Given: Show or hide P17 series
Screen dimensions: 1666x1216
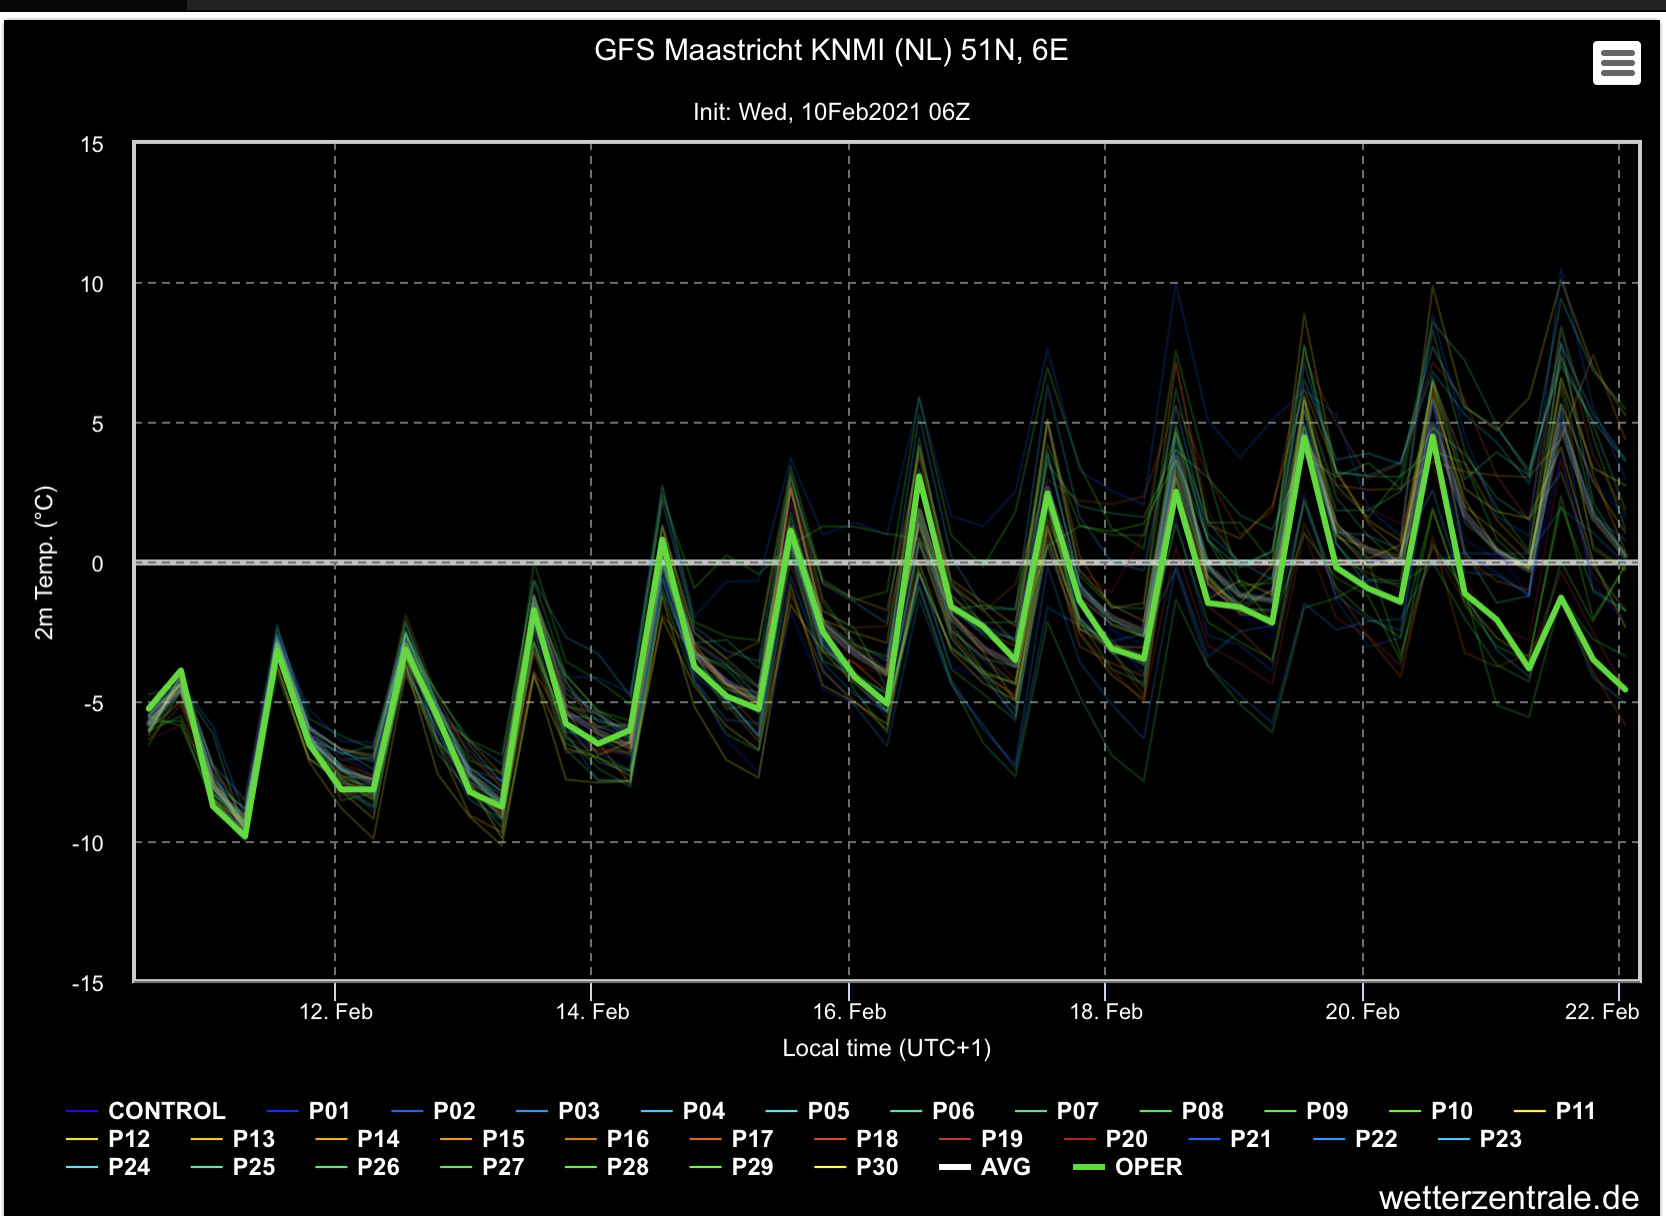Looking at the screenshot, I should point(731,1139).
